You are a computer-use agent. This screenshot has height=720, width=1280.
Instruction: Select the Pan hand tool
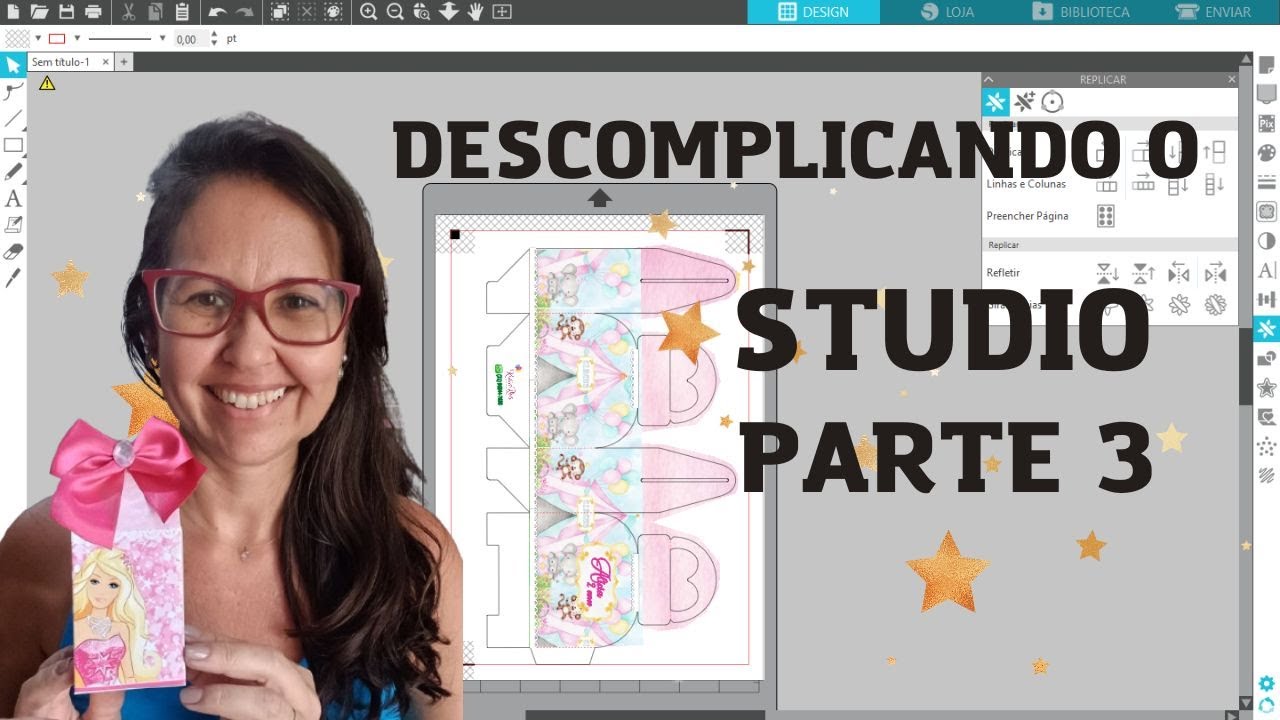click(x=475, y=12)
